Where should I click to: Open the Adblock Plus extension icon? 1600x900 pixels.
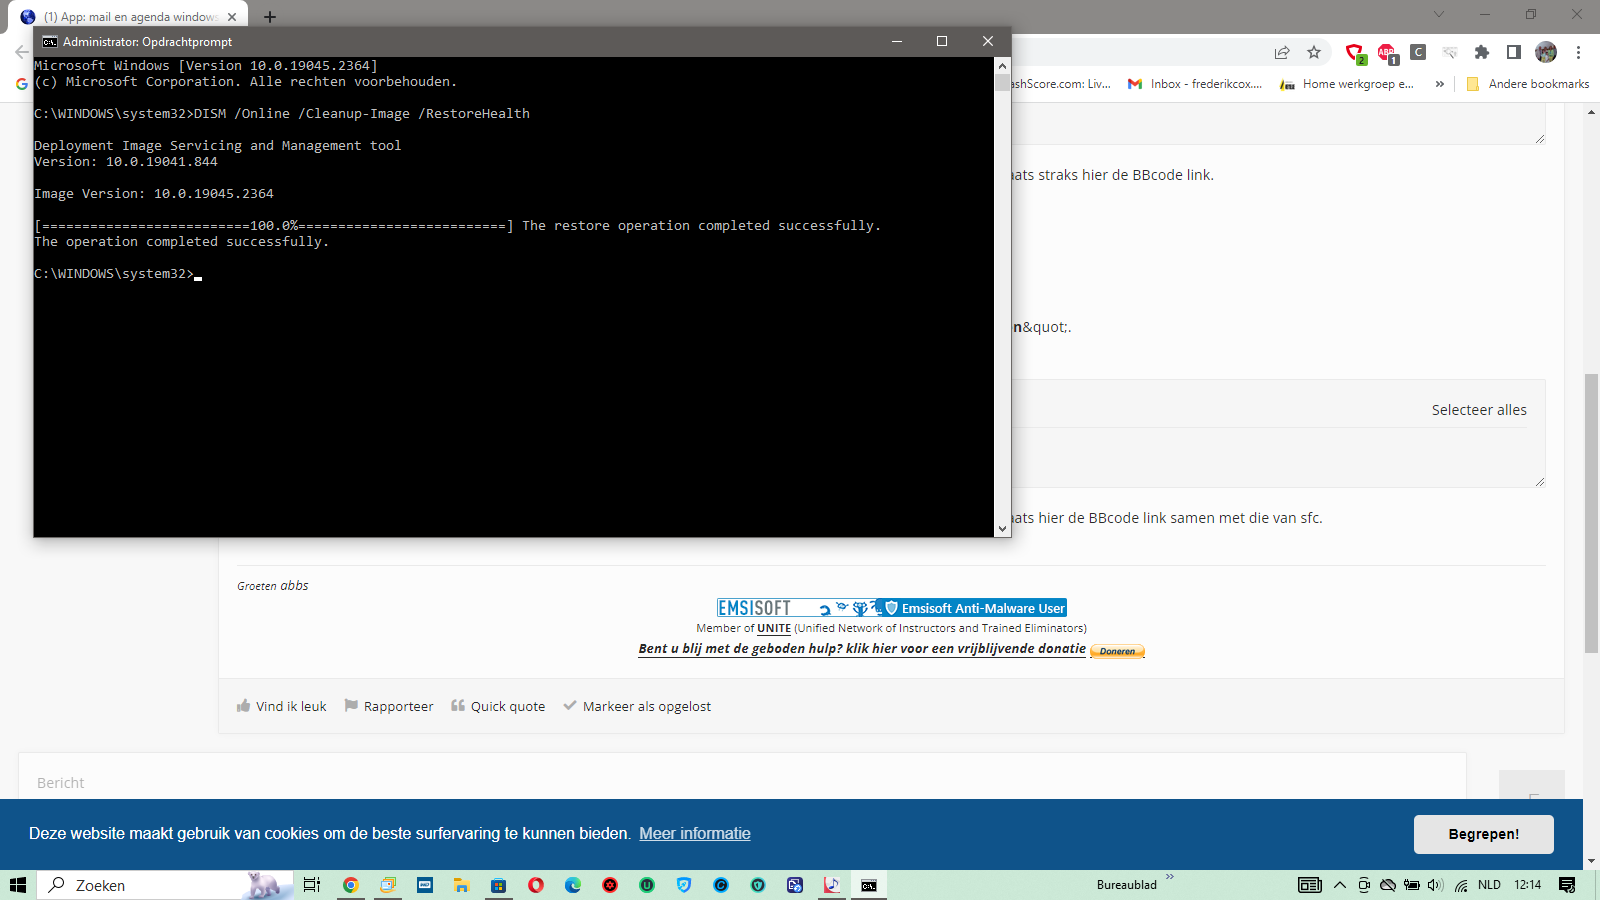pyautogui.click(x=1386, y=53)
